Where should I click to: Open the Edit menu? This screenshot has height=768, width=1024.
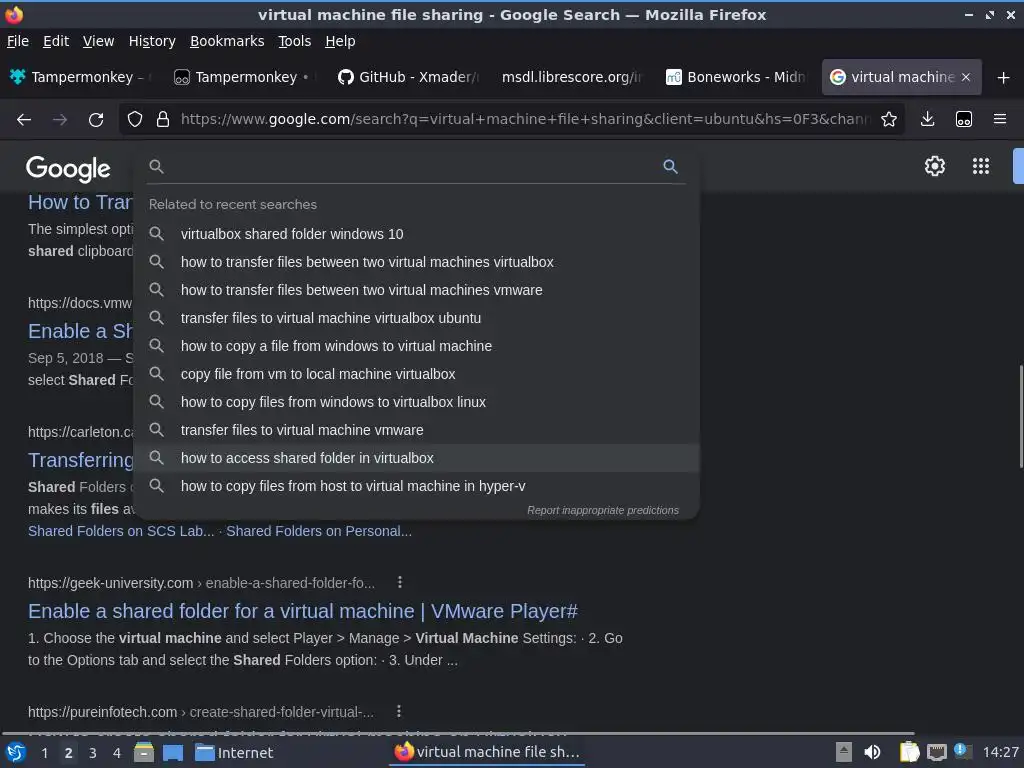(x=56, y=41)
